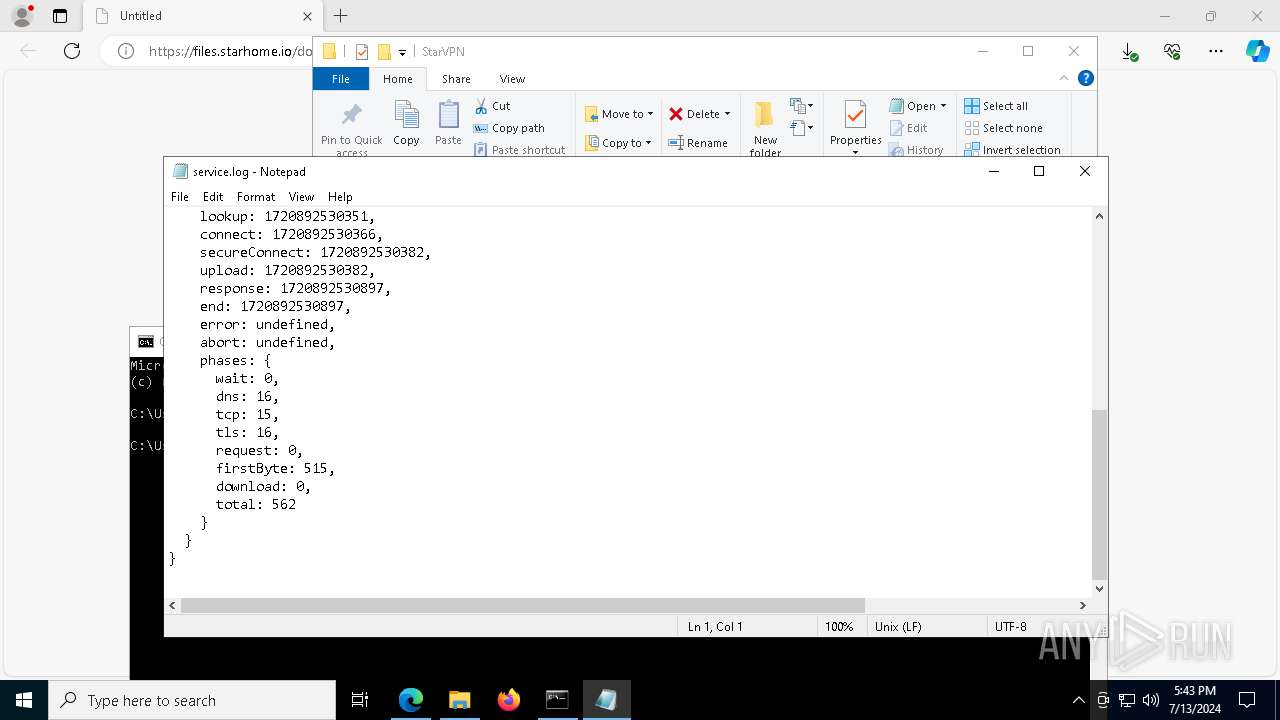
Task: Switch to Explorer View tab
Action: click(x=512, y=79)
